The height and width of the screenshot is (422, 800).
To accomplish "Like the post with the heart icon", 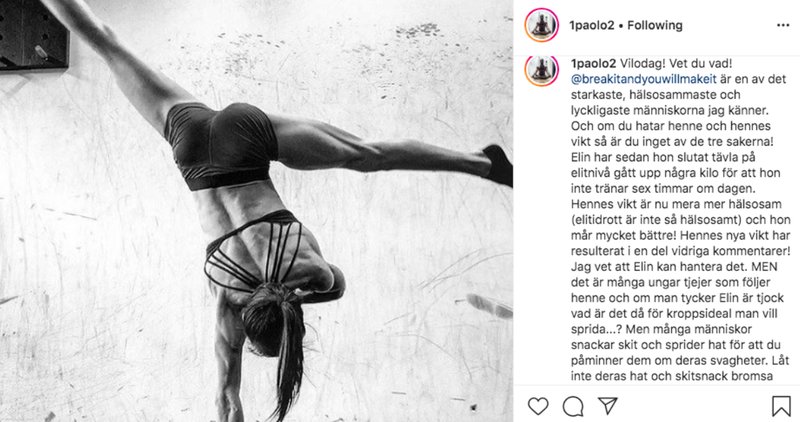I will [538, 406].
